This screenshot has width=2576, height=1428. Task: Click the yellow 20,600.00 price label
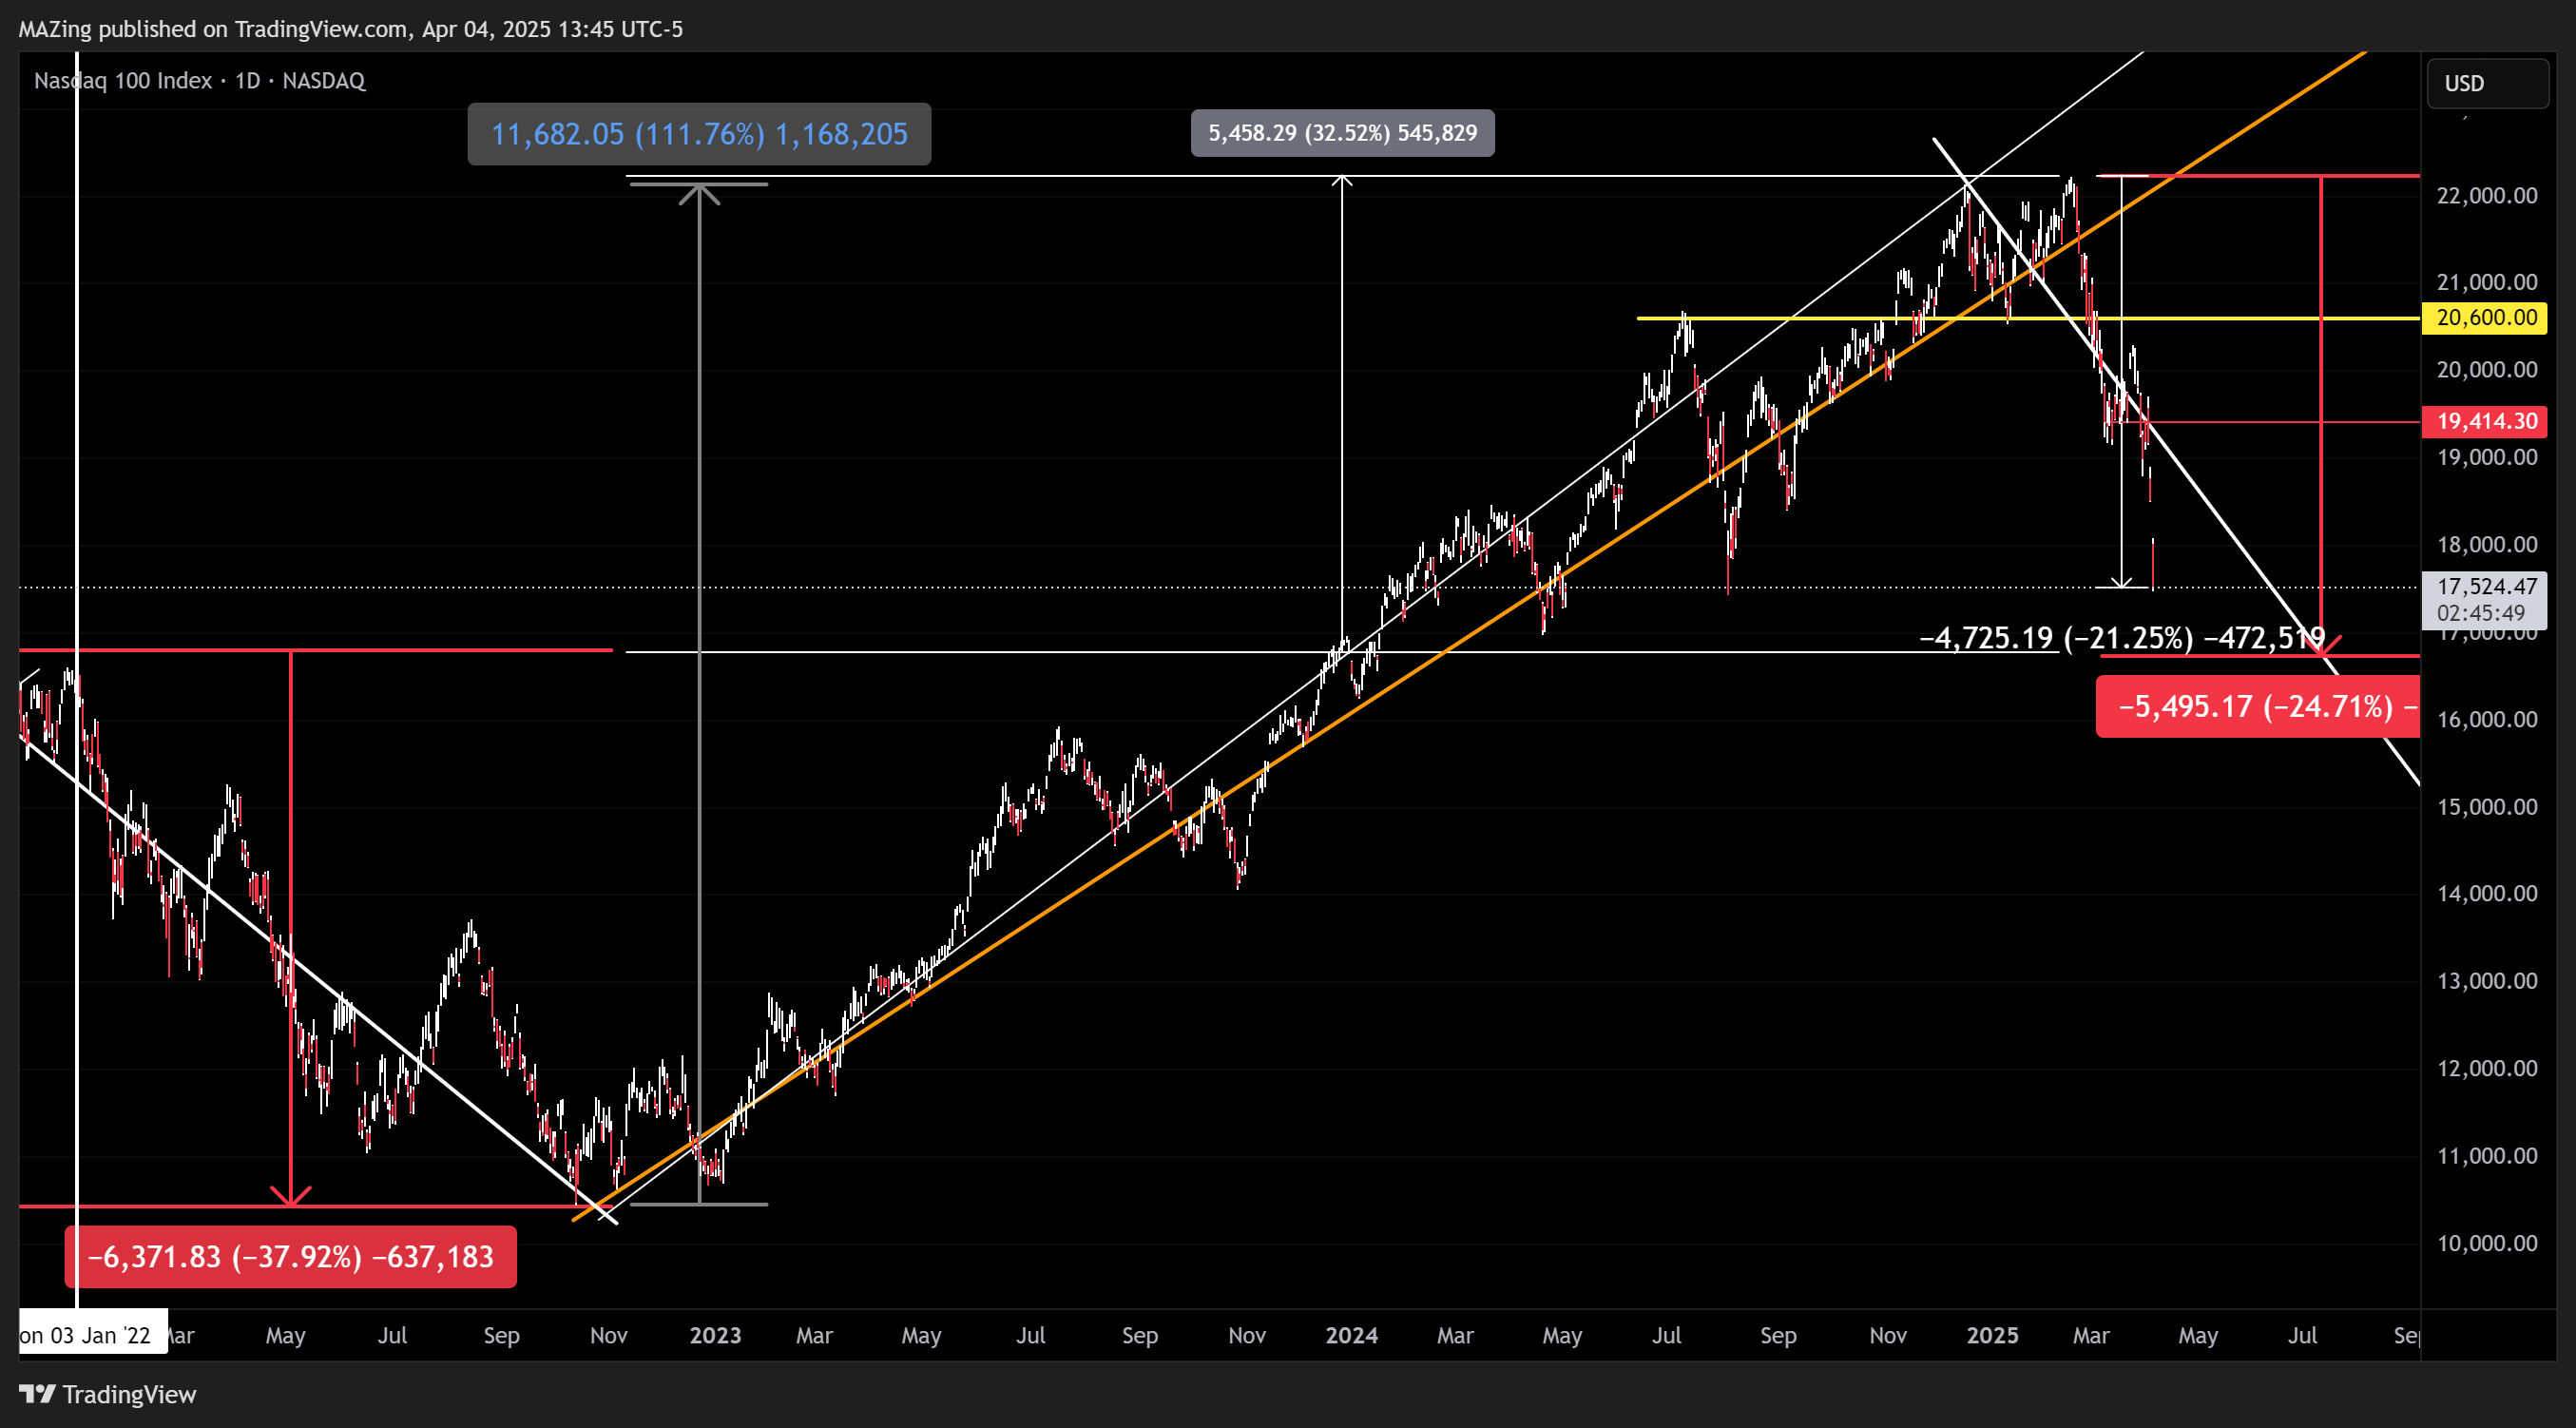pyautogui.click(x=2485, y=318)
